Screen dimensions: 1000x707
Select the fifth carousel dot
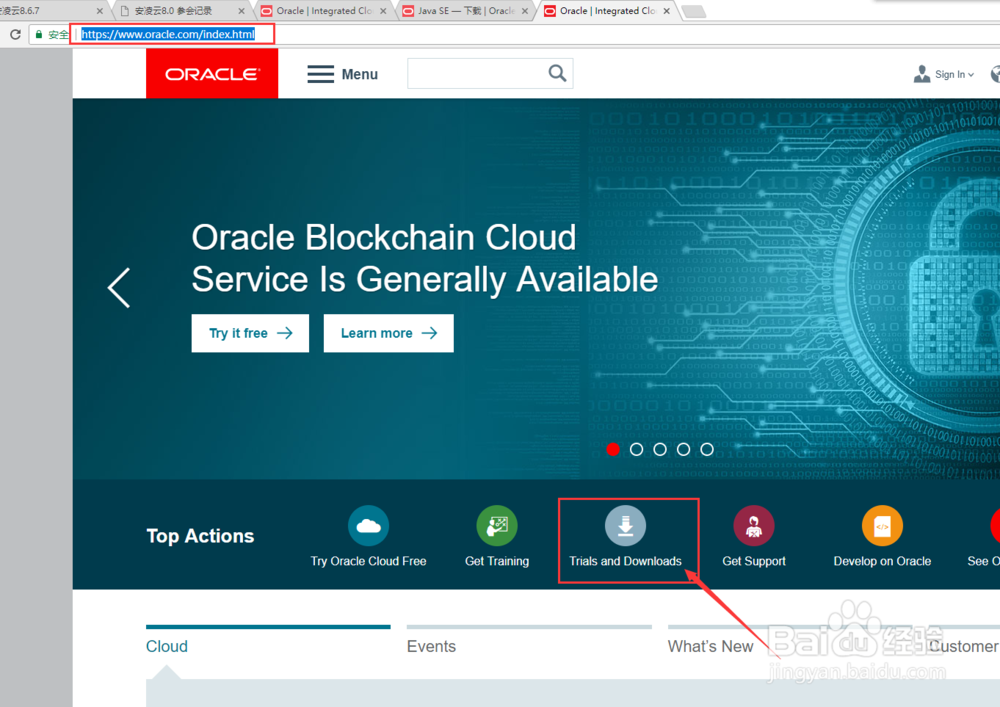(x=707, y=449)
